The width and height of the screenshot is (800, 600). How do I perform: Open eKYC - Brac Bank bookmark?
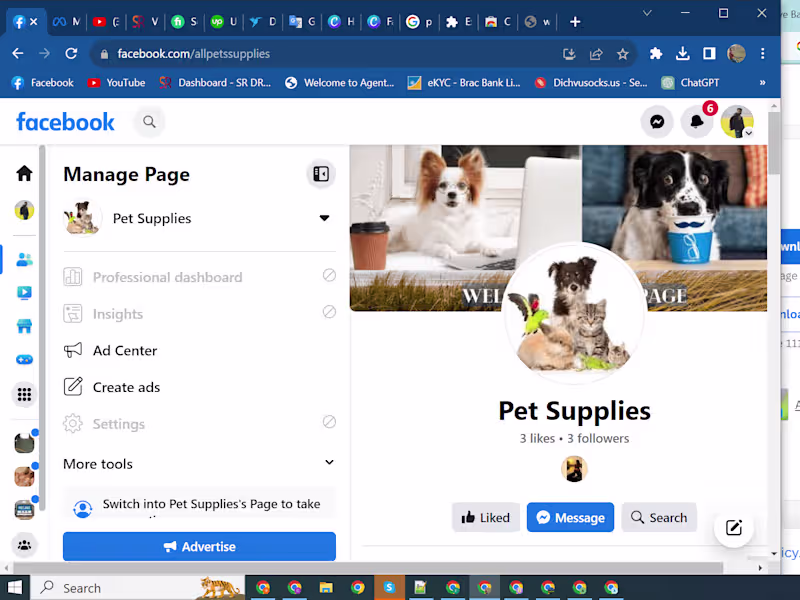(x=464, y=83)
